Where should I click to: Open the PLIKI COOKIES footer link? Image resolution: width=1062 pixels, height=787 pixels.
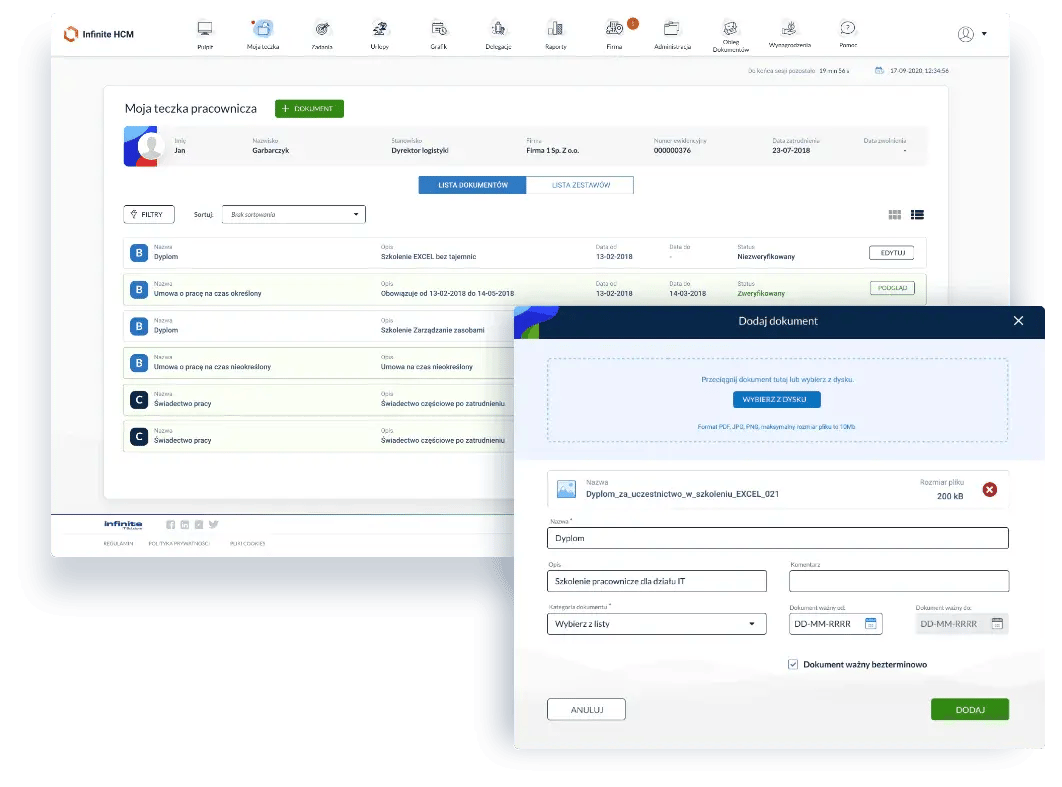tap(247, 543)
